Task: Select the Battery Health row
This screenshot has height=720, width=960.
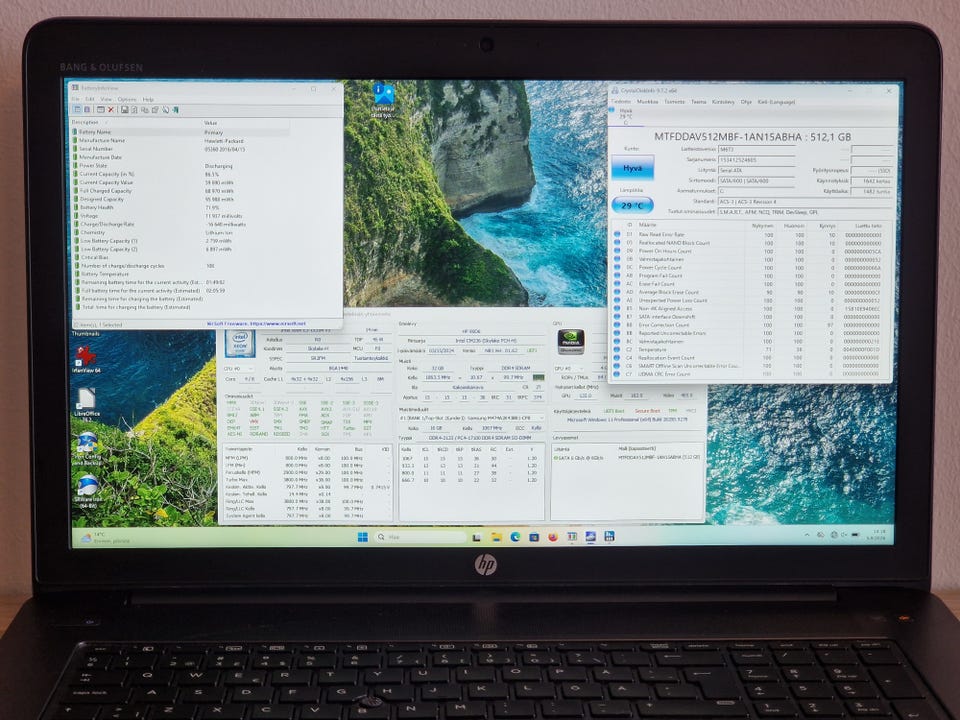Action: point(181,207)
